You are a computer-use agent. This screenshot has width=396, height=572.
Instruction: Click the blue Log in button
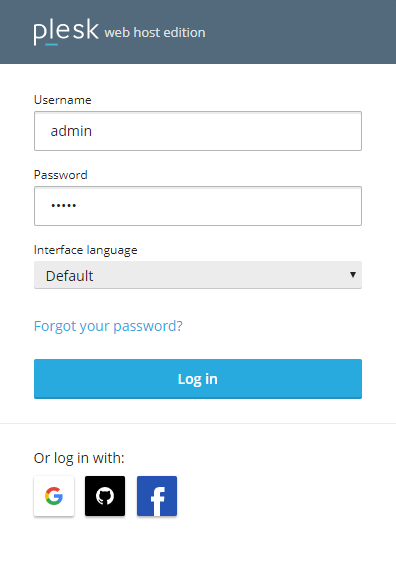pyautogui.click(x=198, y=379)
